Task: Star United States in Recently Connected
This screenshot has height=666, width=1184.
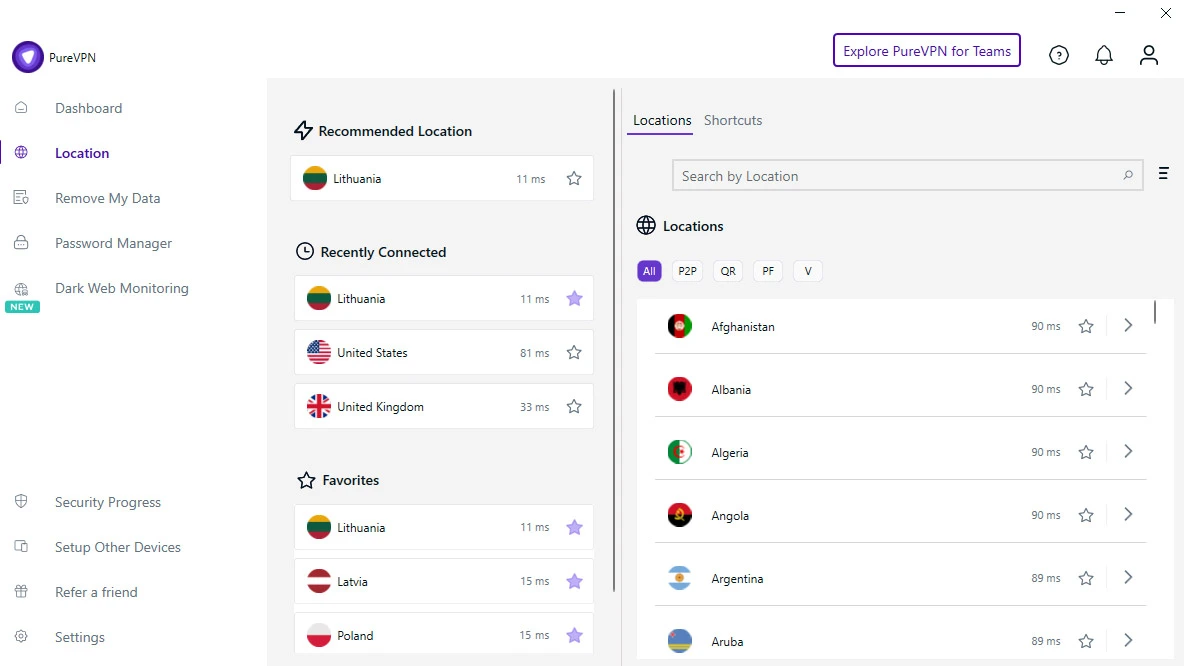Action: coord(574,352)
